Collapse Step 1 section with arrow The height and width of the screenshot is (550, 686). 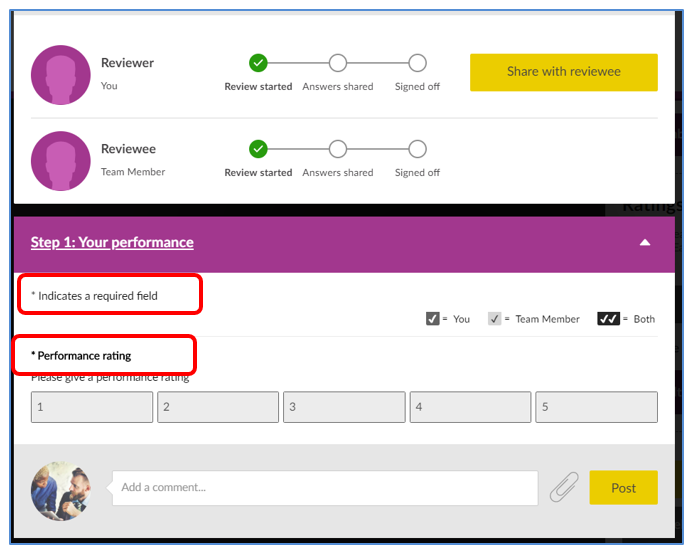(x=645, y=242)
